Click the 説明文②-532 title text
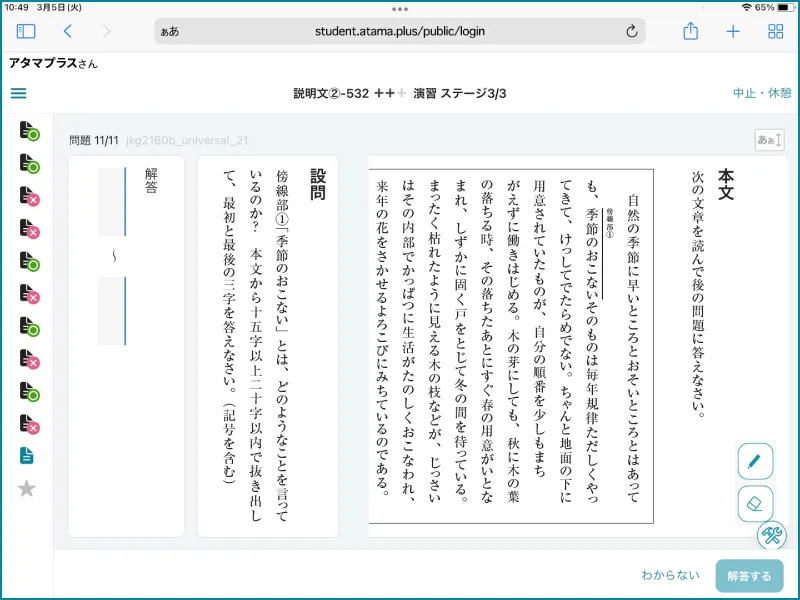The width and height of the screenshot is (800, 600). tap(331, 93)
